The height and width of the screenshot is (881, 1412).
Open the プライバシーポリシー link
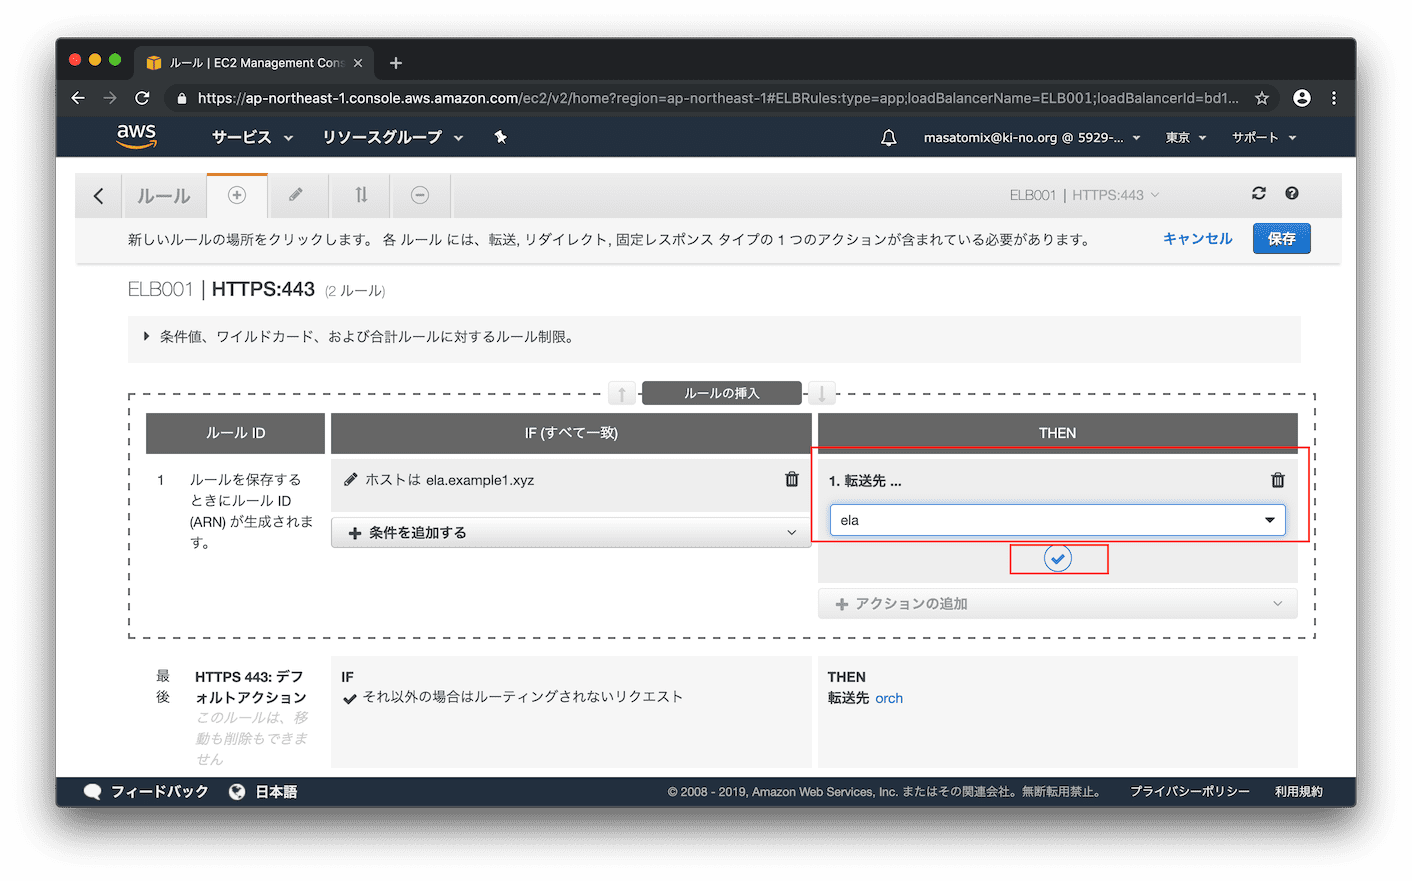[x=1190, y=792]
